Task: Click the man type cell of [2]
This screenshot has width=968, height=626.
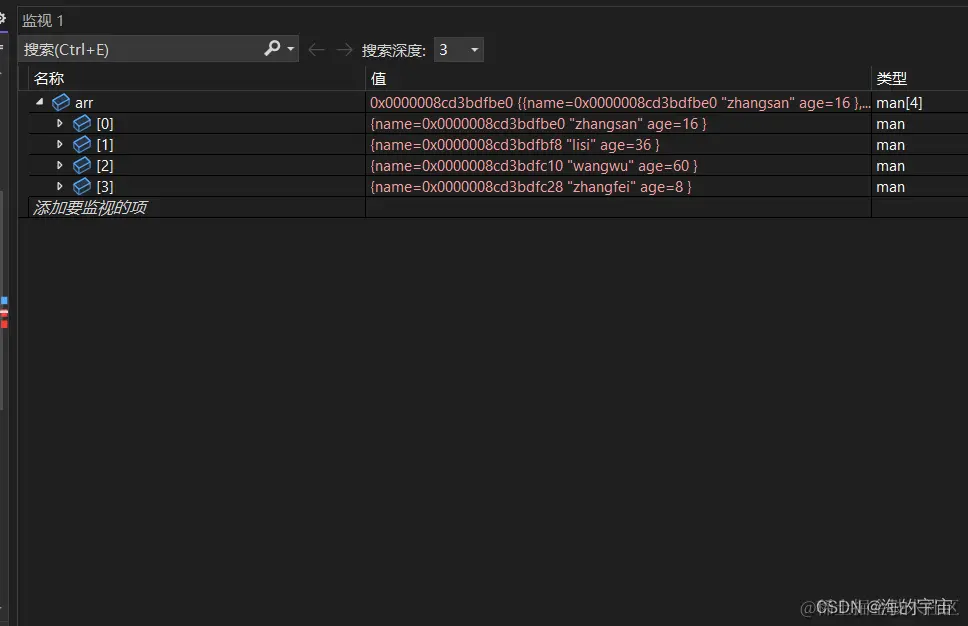Action: click(891, 166)
